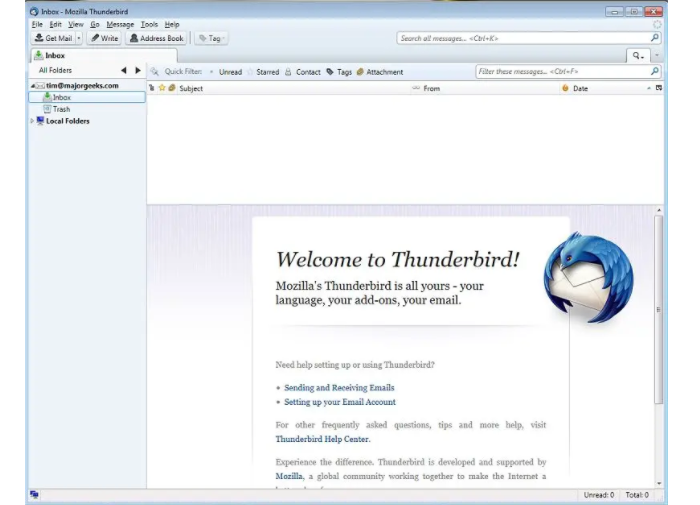Screen dimensions: 700x505
Task: Sort by attachment column icon
Action: pyautogui.click(x=172, y=88)
